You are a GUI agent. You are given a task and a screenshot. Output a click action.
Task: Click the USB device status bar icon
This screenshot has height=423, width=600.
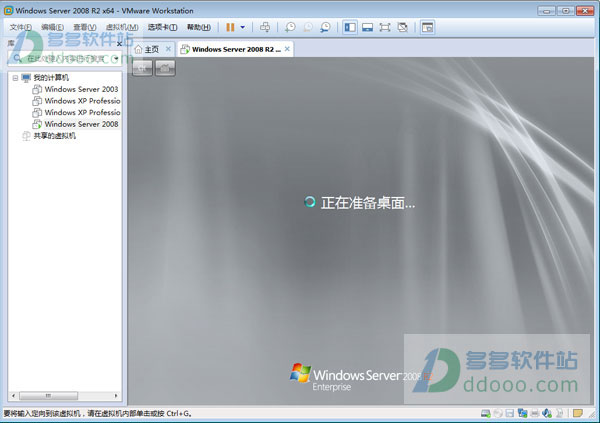(559, 413)
